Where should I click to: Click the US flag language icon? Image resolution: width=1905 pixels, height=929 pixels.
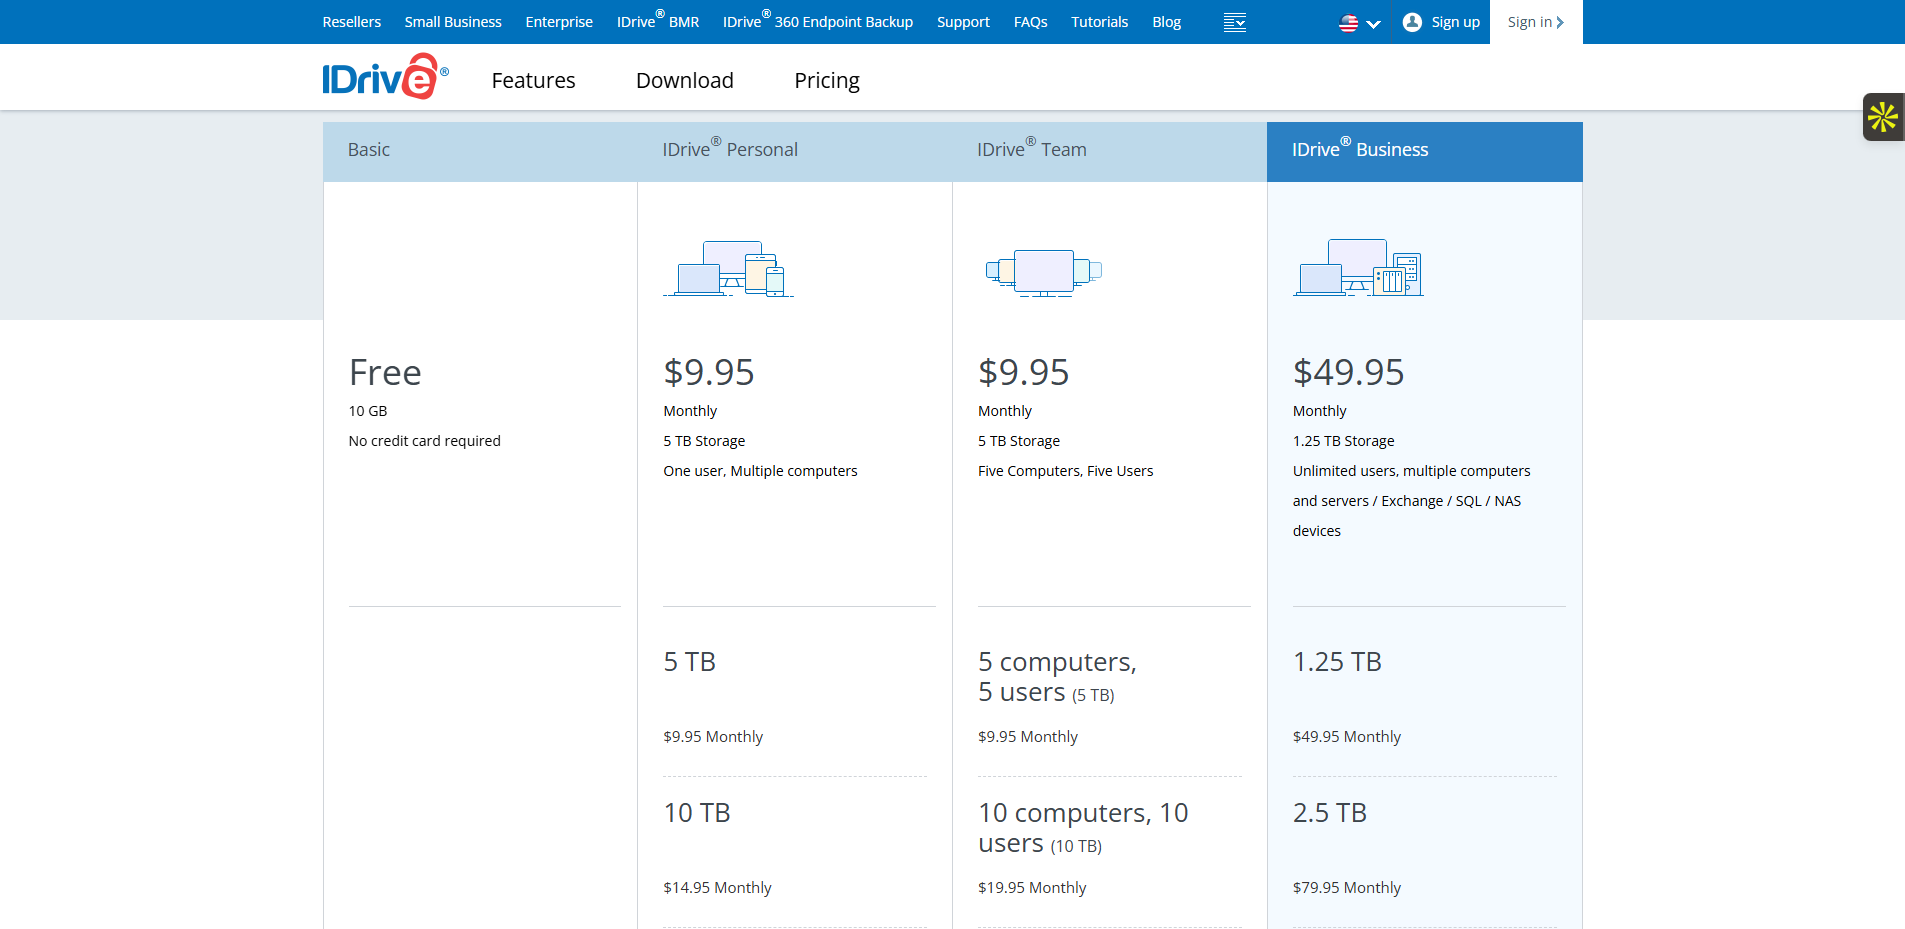pos(1348,23)
